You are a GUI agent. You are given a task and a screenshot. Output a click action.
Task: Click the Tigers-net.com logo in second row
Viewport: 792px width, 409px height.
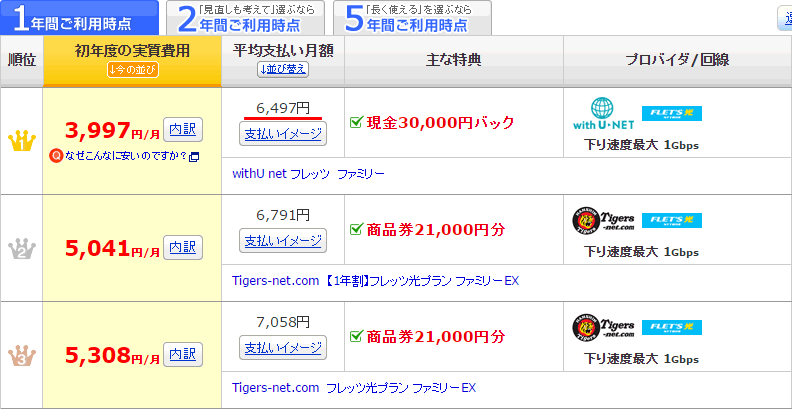click(x=603, y=221)
